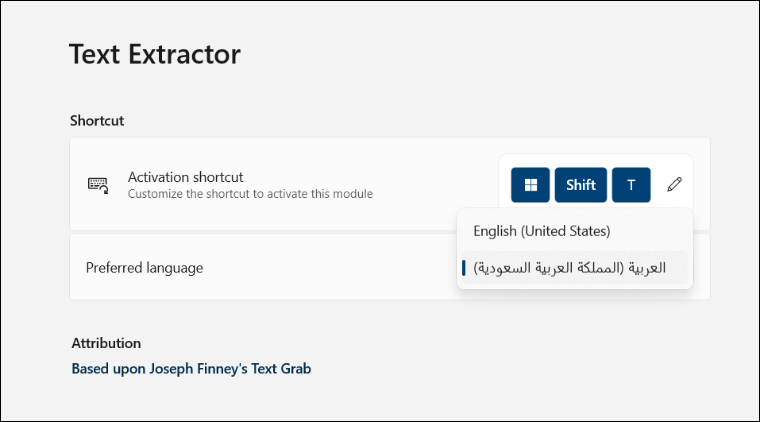Viewport: 760px width, 422px height.
Task: Click the Text Extractor page title
Action: (155, 54)
